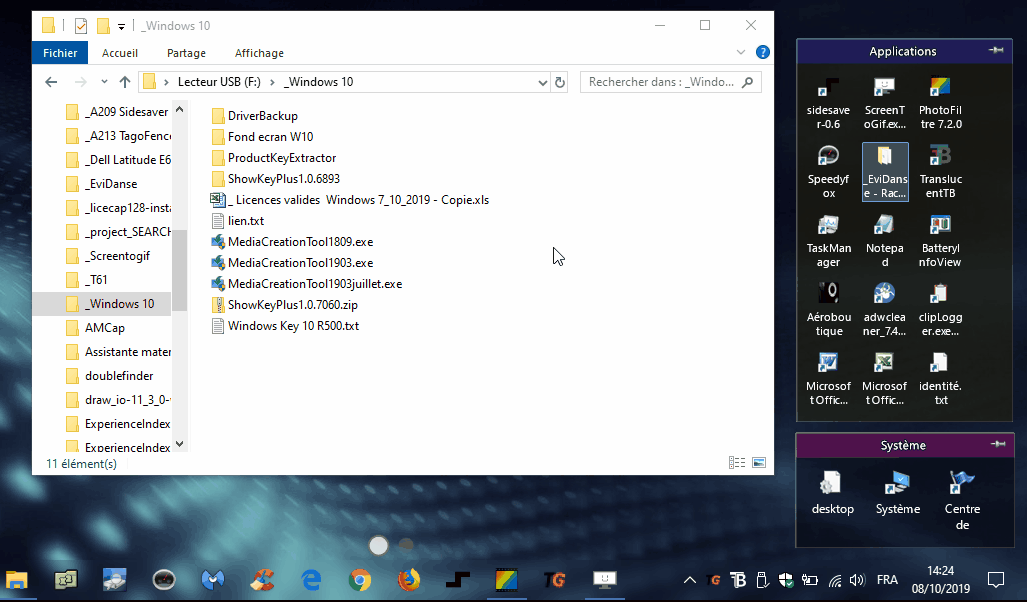Launch the TaskManager shortcut
Viewport: 1027px width, 602px height.
[829, 240]
